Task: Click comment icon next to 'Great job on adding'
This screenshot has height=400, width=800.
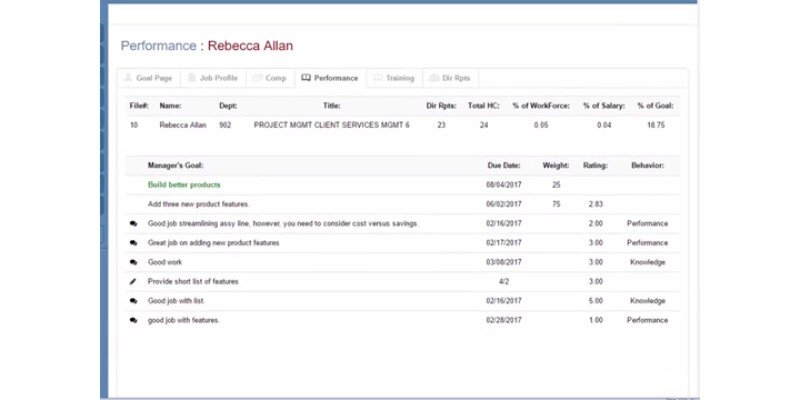Action: point(134,243)
